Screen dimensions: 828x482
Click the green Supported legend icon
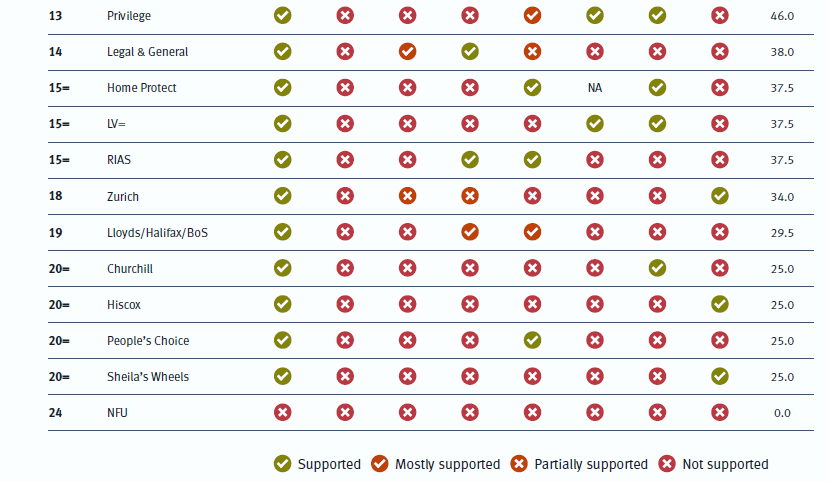pos(283,464)
